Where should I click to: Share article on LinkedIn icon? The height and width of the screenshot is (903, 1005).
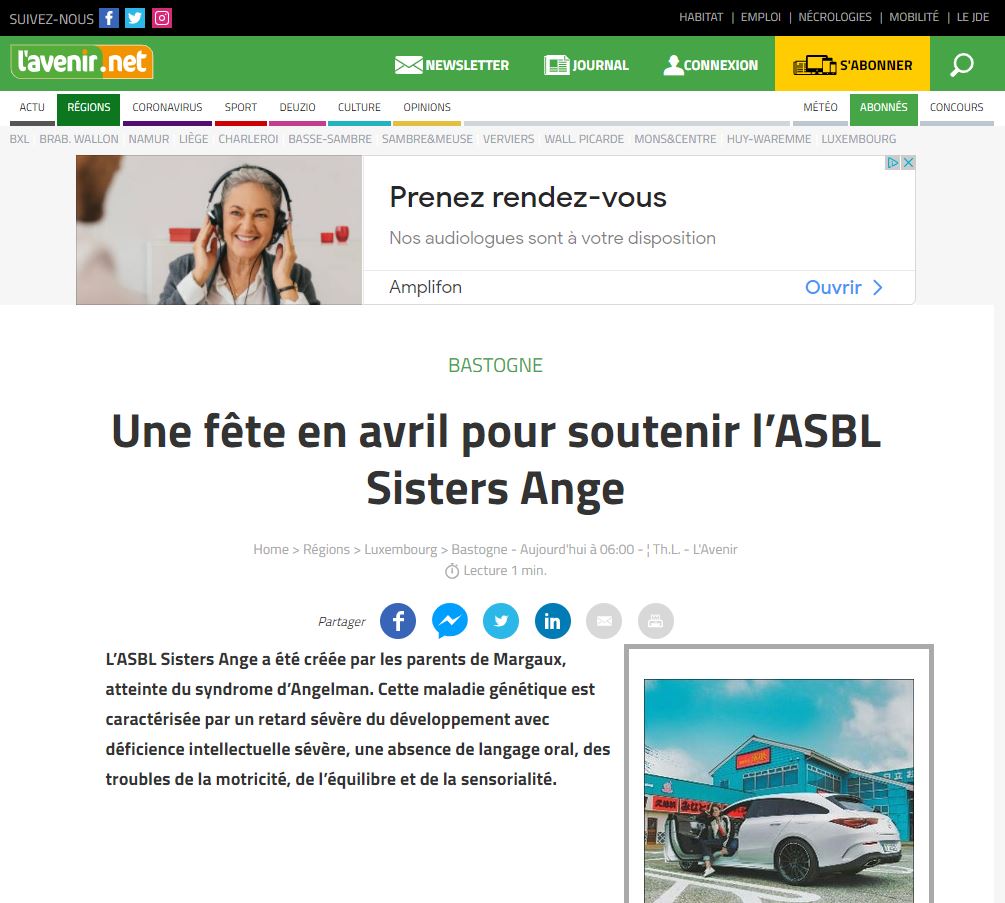[552, 621]
